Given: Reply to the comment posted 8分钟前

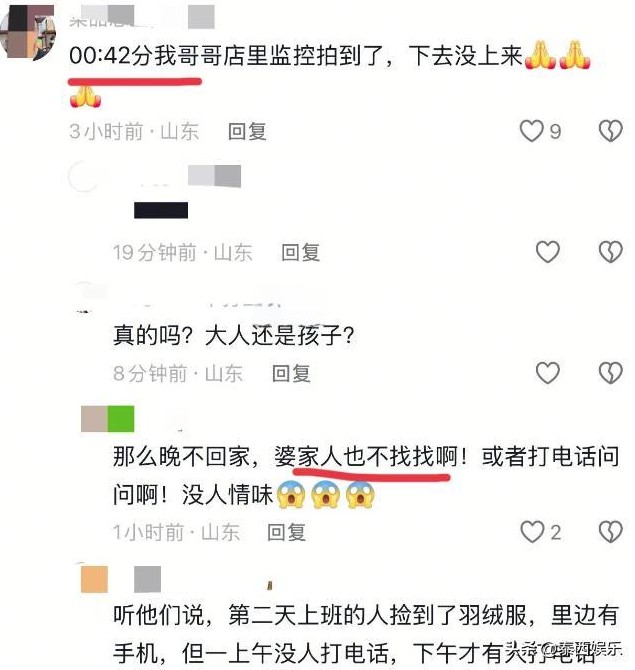Looking at the screenshot, I should click(x=291, y=373).
